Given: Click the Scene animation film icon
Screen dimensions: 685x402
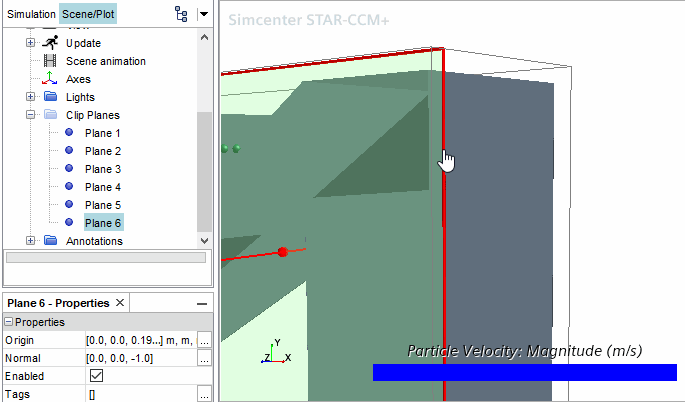Looking at the screenshot, I should pyautogui.click(x=50, y=61).
